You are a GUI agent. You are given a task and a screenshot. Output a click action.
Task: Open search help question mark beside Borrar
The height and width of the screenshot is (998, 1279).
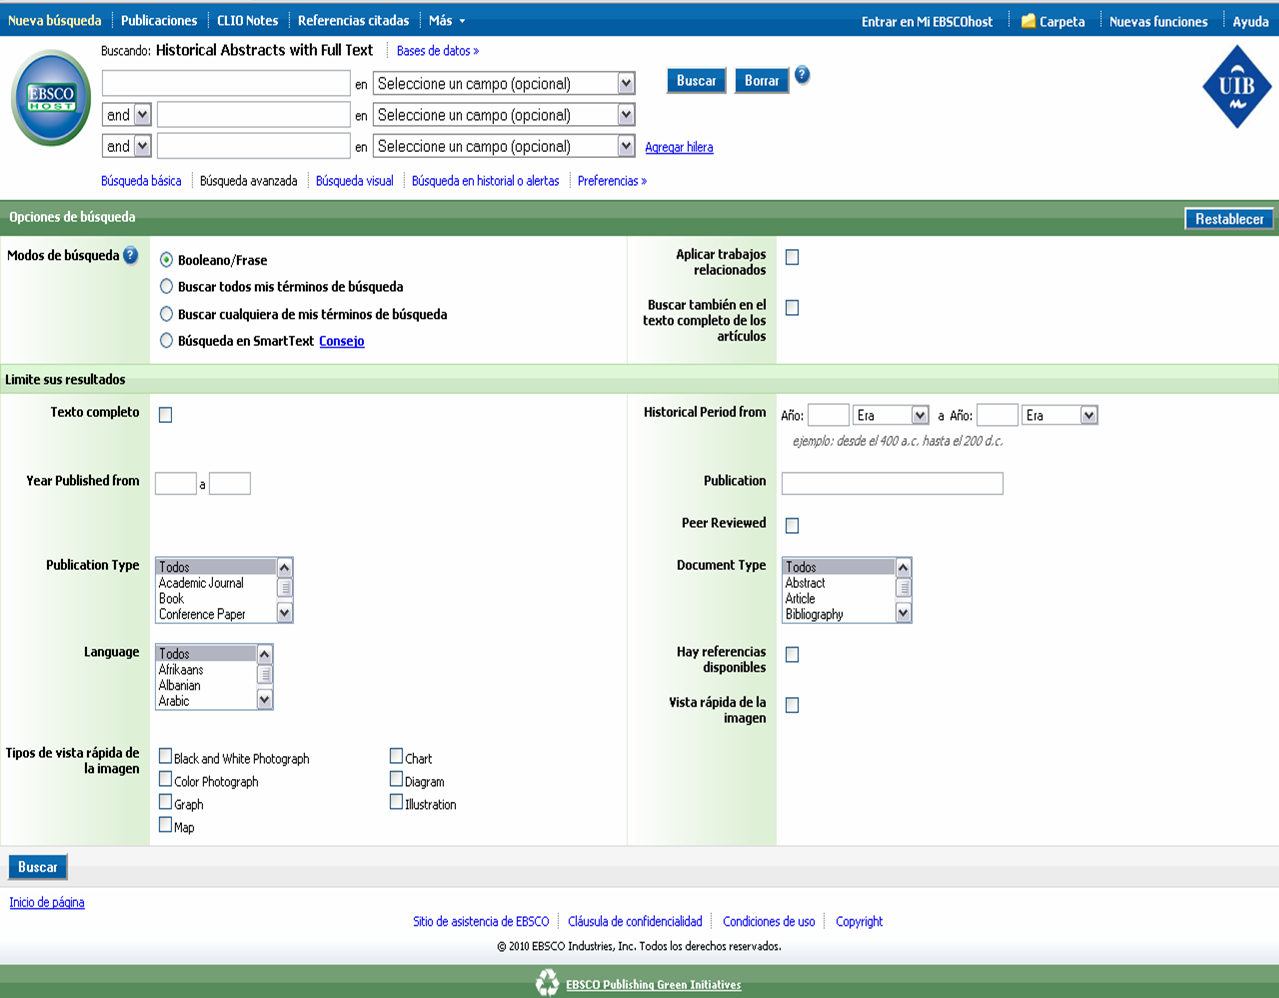coord(802,75)
